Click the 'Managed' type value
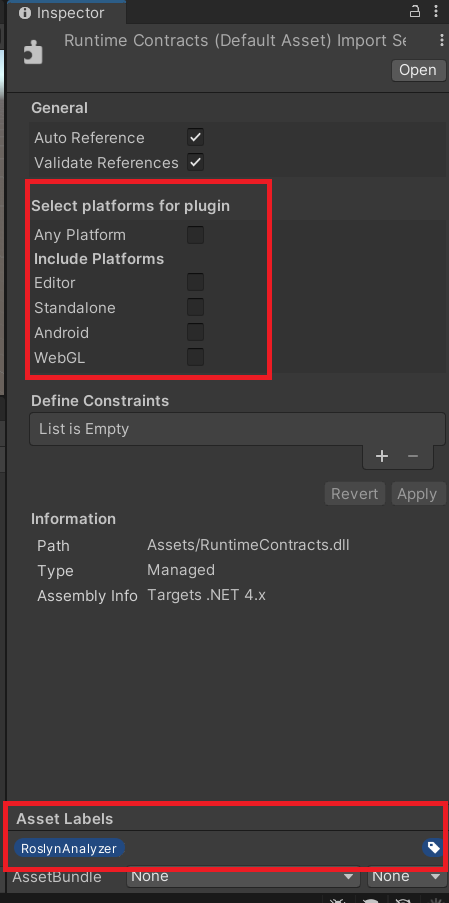The image size is (449, 903). (x=181, y=570)
